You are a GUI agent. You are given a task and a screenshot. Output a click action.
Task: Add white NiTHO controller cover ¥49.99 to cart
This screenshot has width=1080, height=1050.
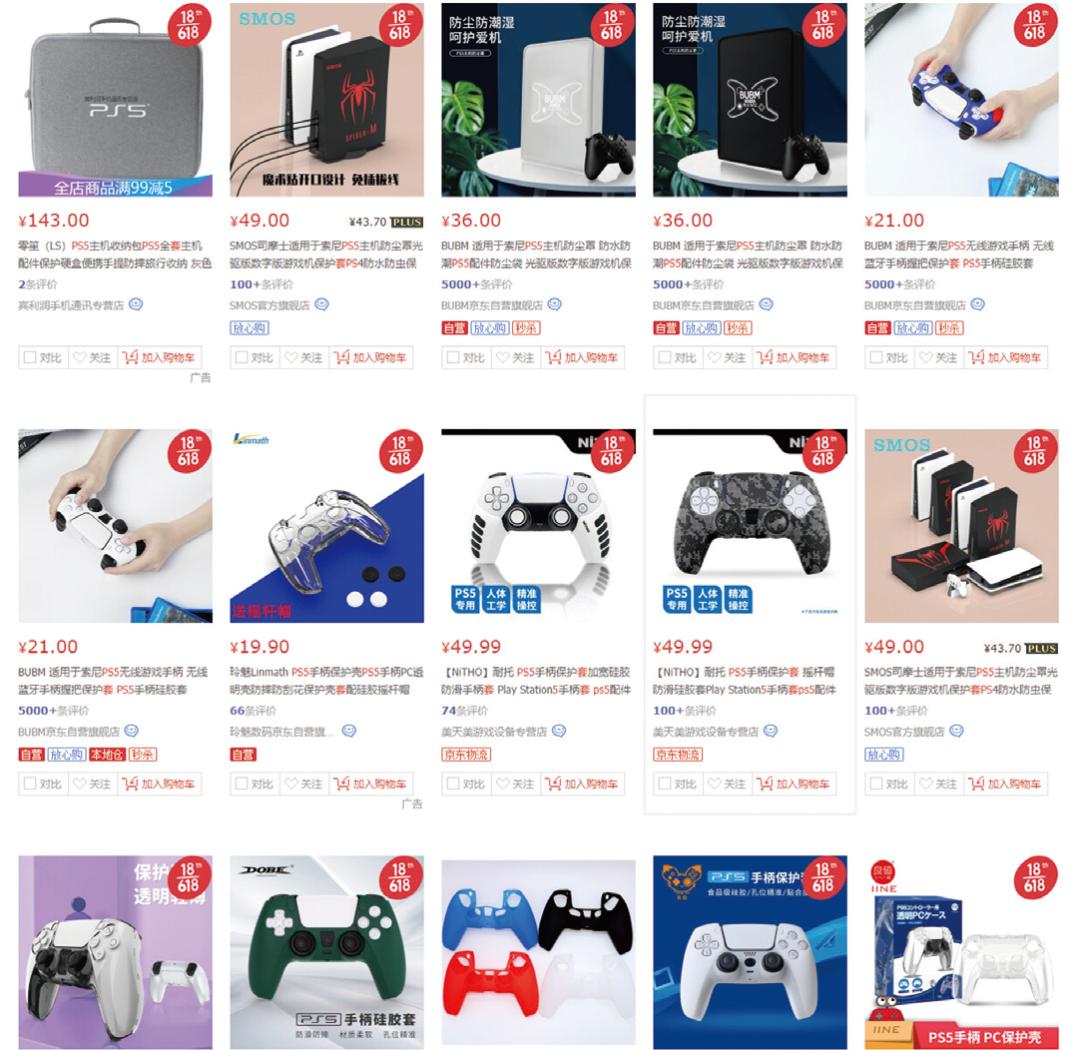pyautogui.click(x=581, y=784)
